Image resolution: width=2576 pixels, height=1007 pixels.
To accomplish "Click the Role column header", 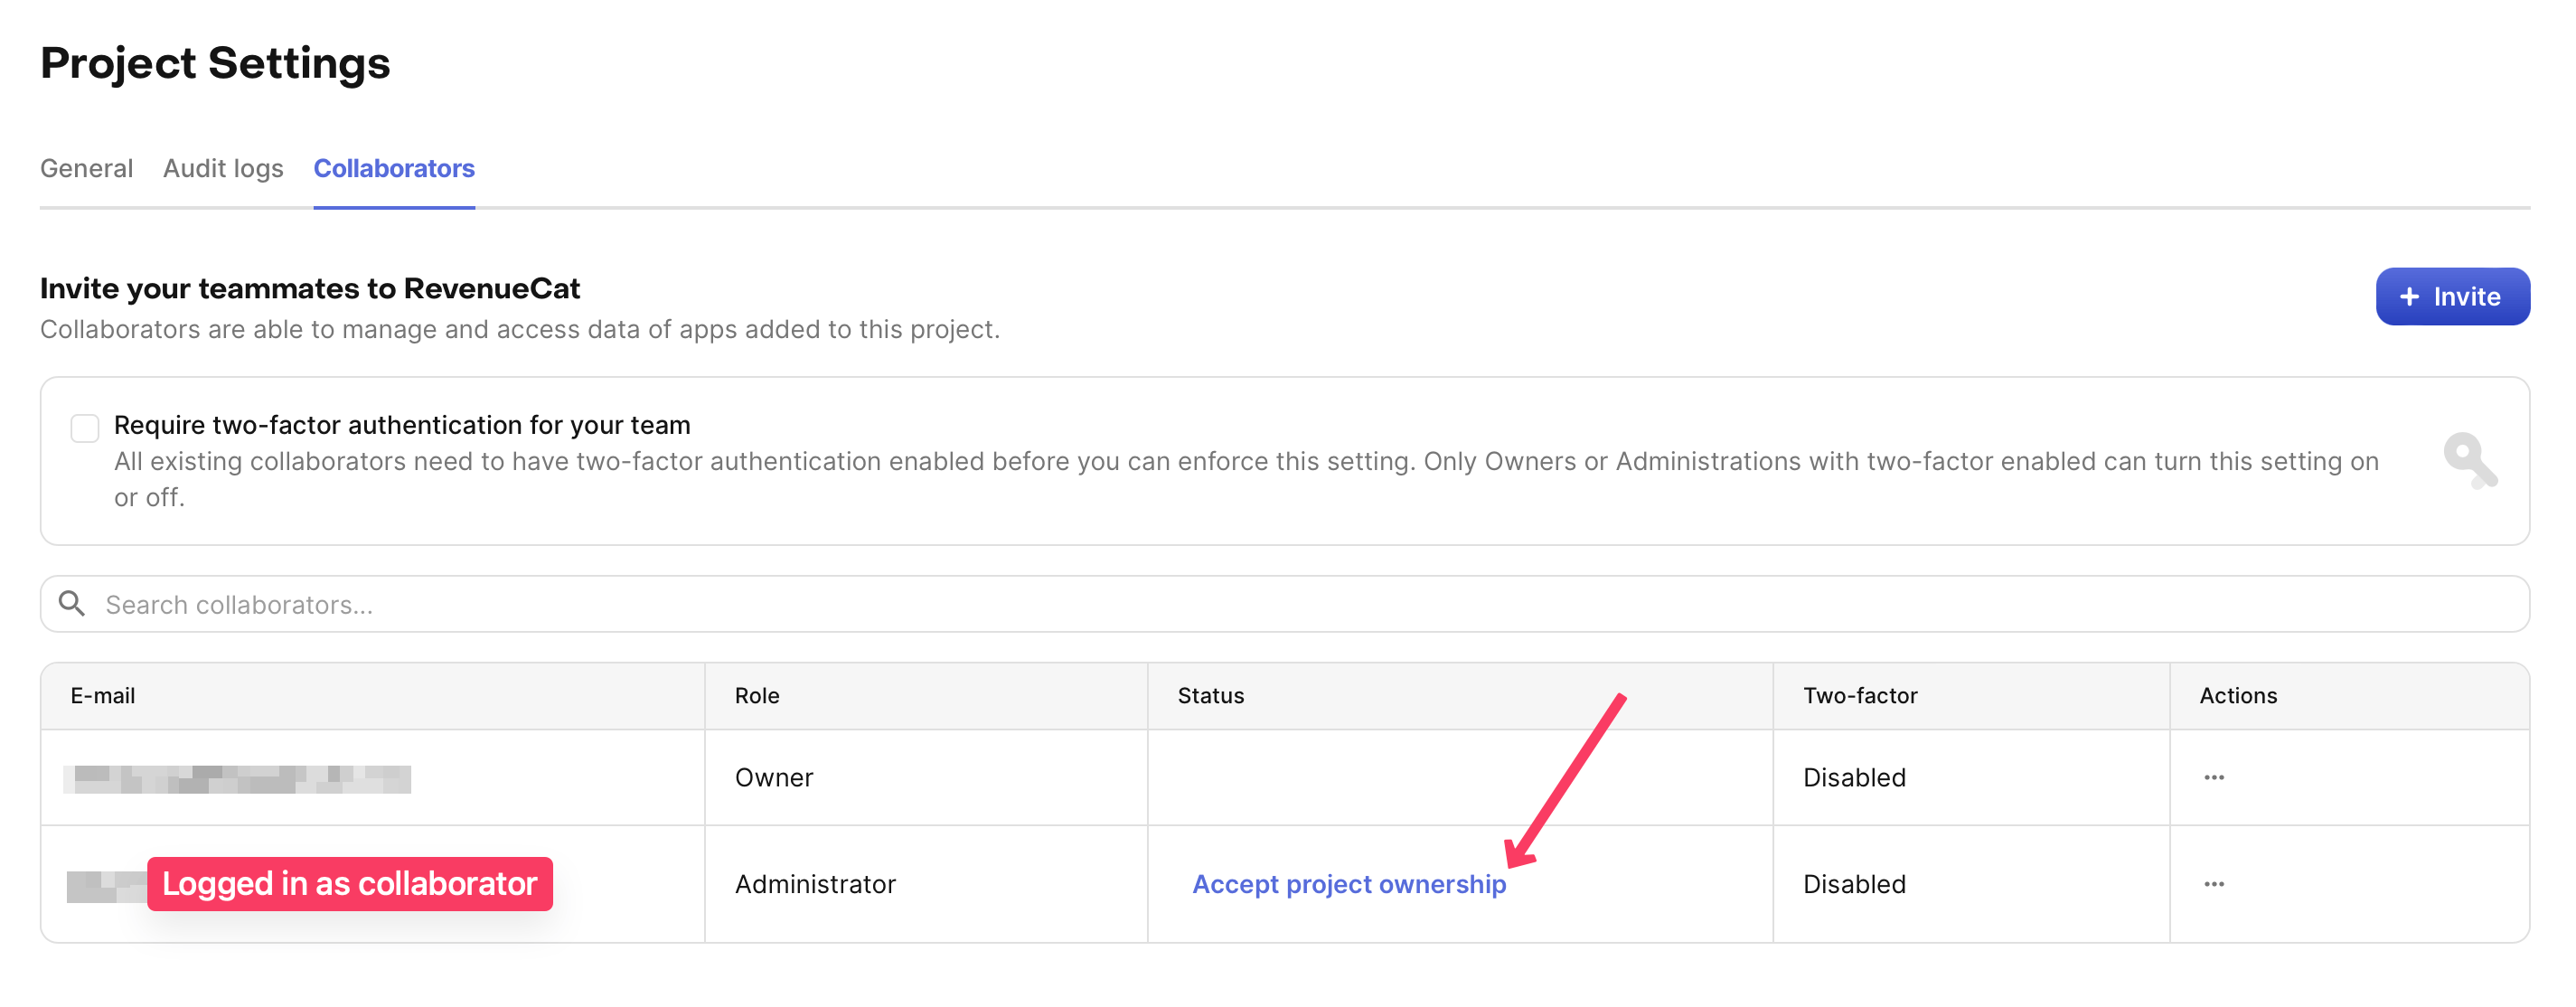I will pyautogui.click(x=757, y=696).
